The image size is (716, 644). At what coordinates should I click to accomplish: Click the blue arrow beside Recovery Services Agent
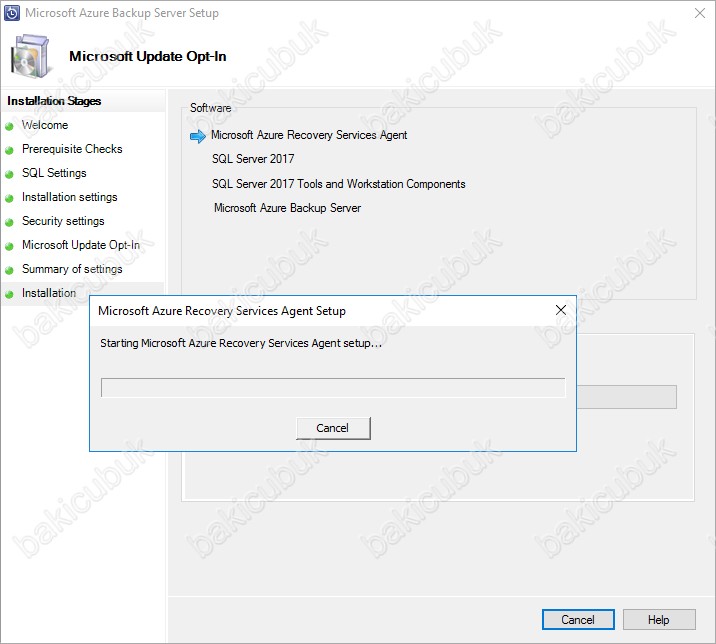click(198, 136)
